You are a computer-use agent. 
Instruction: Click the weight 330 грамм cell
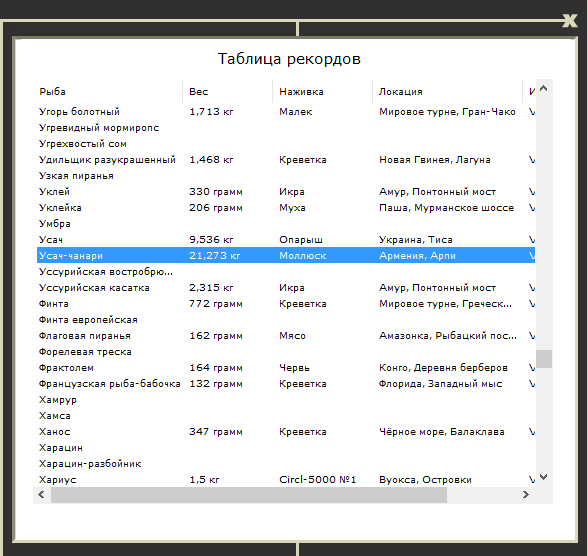[216, 192]
